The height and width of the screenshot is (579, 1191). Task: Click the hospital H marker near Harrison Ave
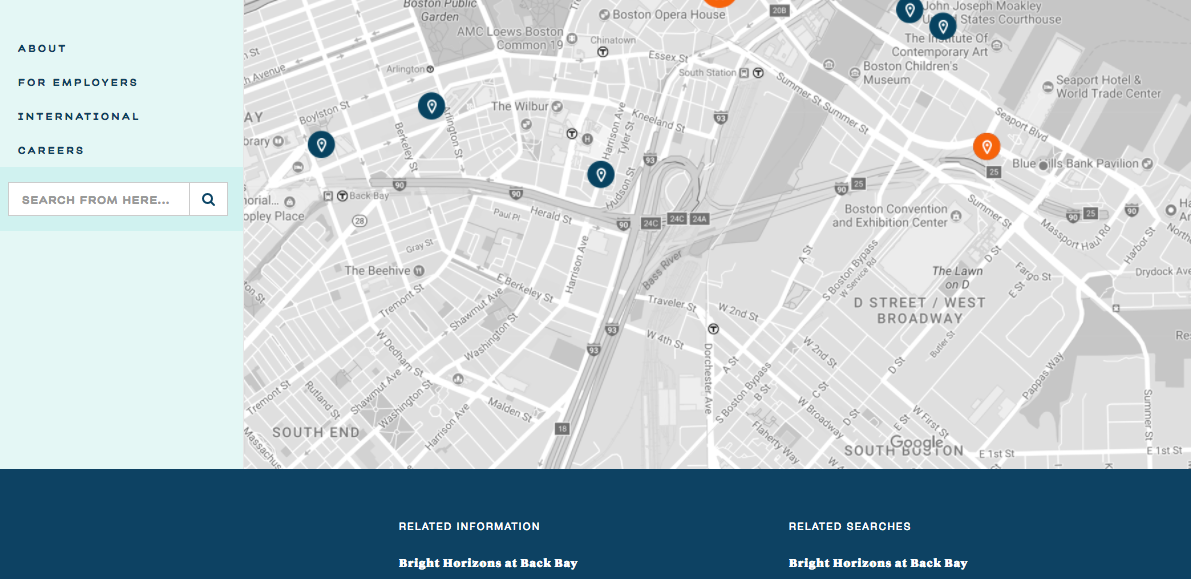point(588,138)
